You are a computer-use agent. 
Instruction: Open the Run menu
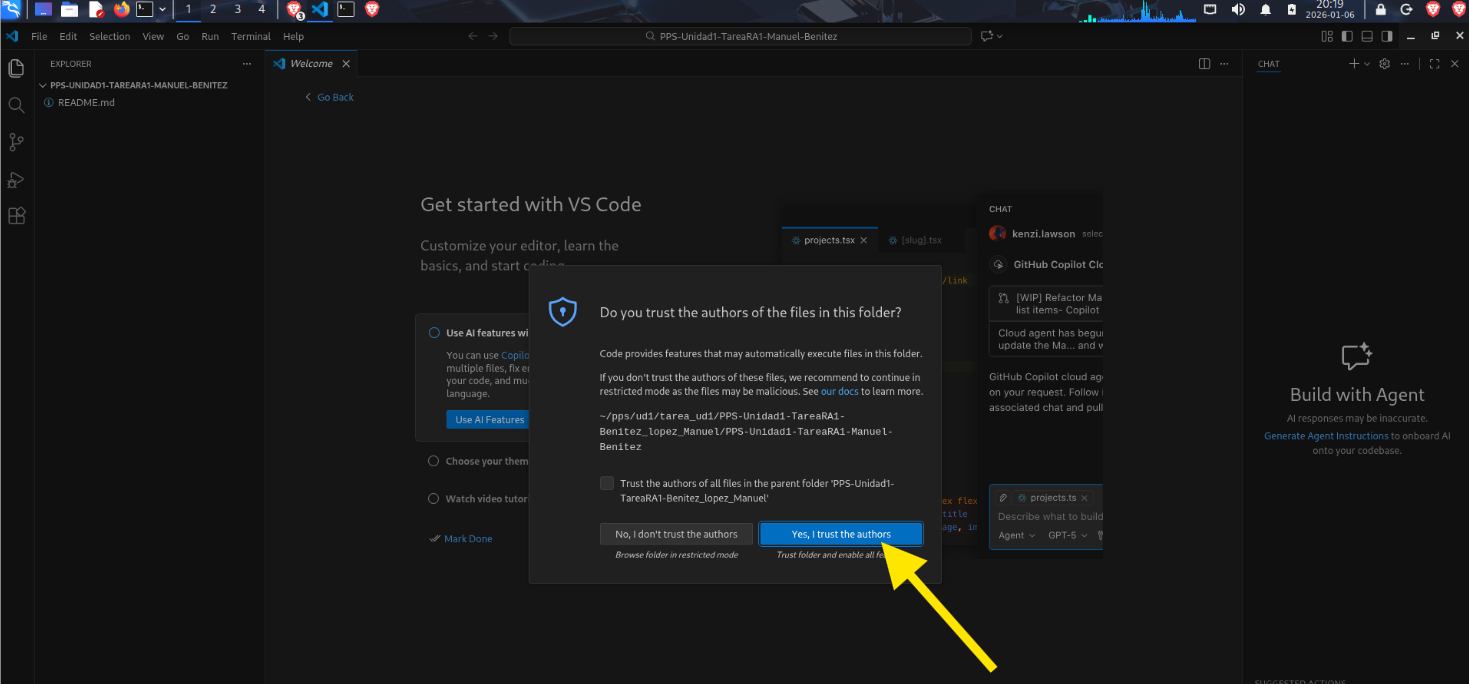pos(210,36)
